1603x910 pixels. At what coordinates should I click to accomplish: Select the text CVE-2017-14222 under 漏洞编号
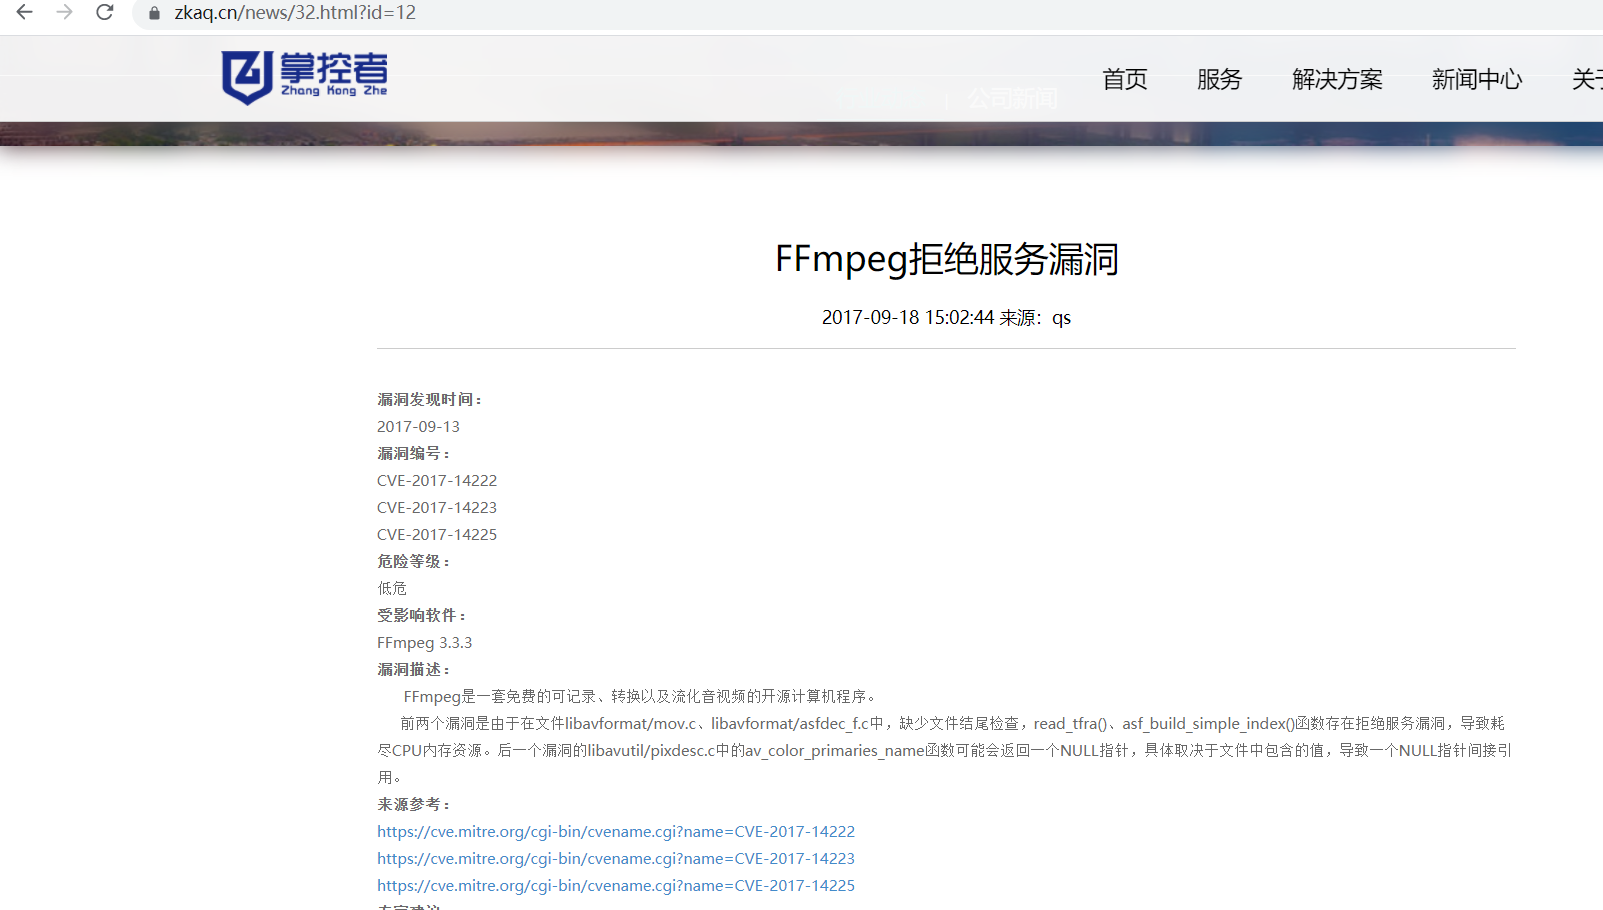tap(437, 480)
